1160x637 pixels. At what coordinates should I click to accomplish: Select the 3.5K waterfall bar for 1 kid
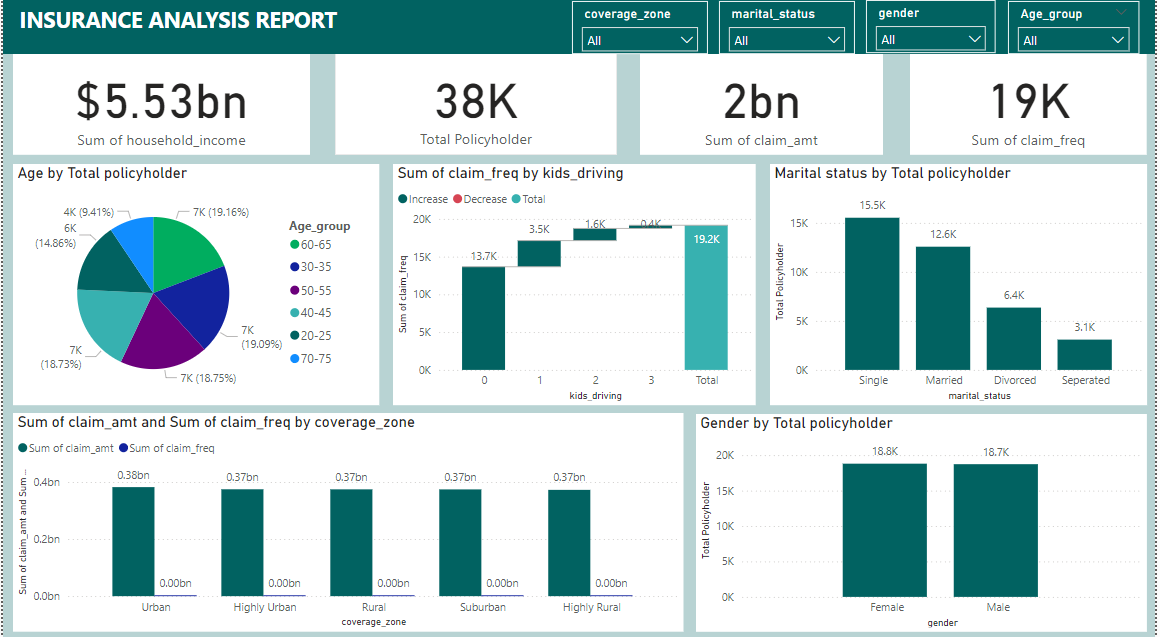tap(539, 254)
